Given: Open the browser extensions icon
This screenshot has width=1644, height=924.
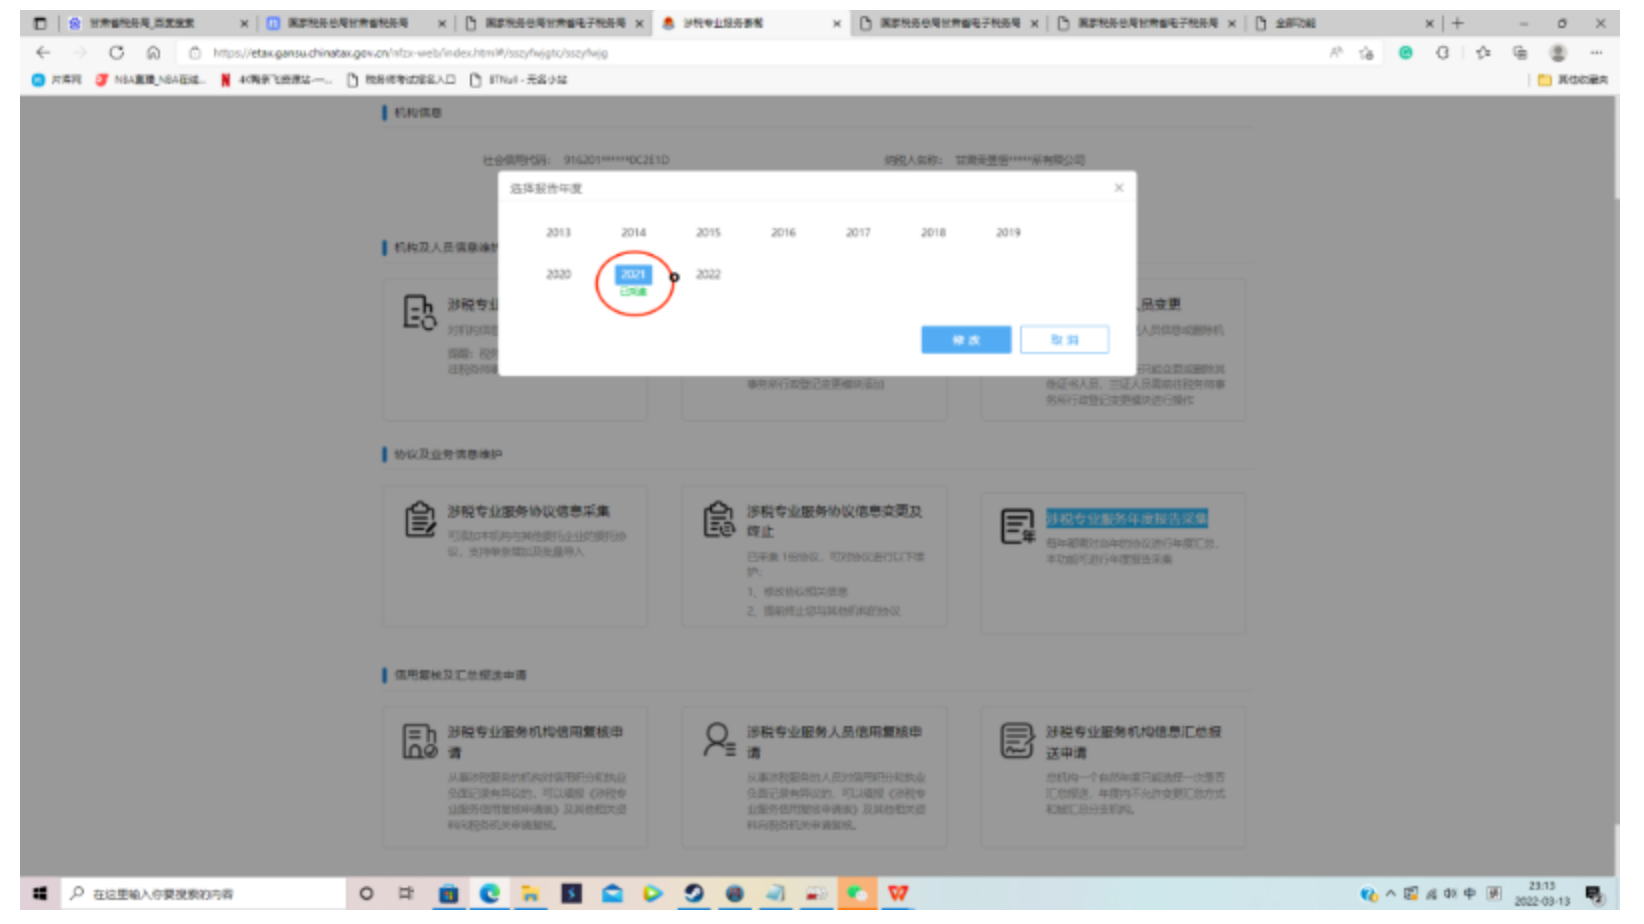Looking at the screenshot, I should pyautogui.click(x=1442, y=52).
